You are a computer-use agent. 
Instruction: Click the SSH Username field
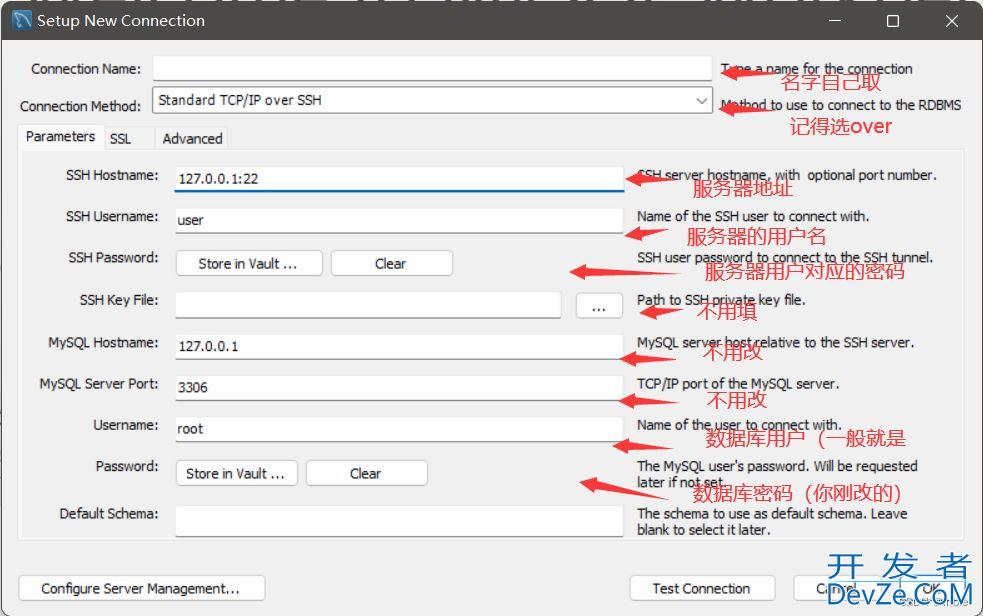point(399,221)
